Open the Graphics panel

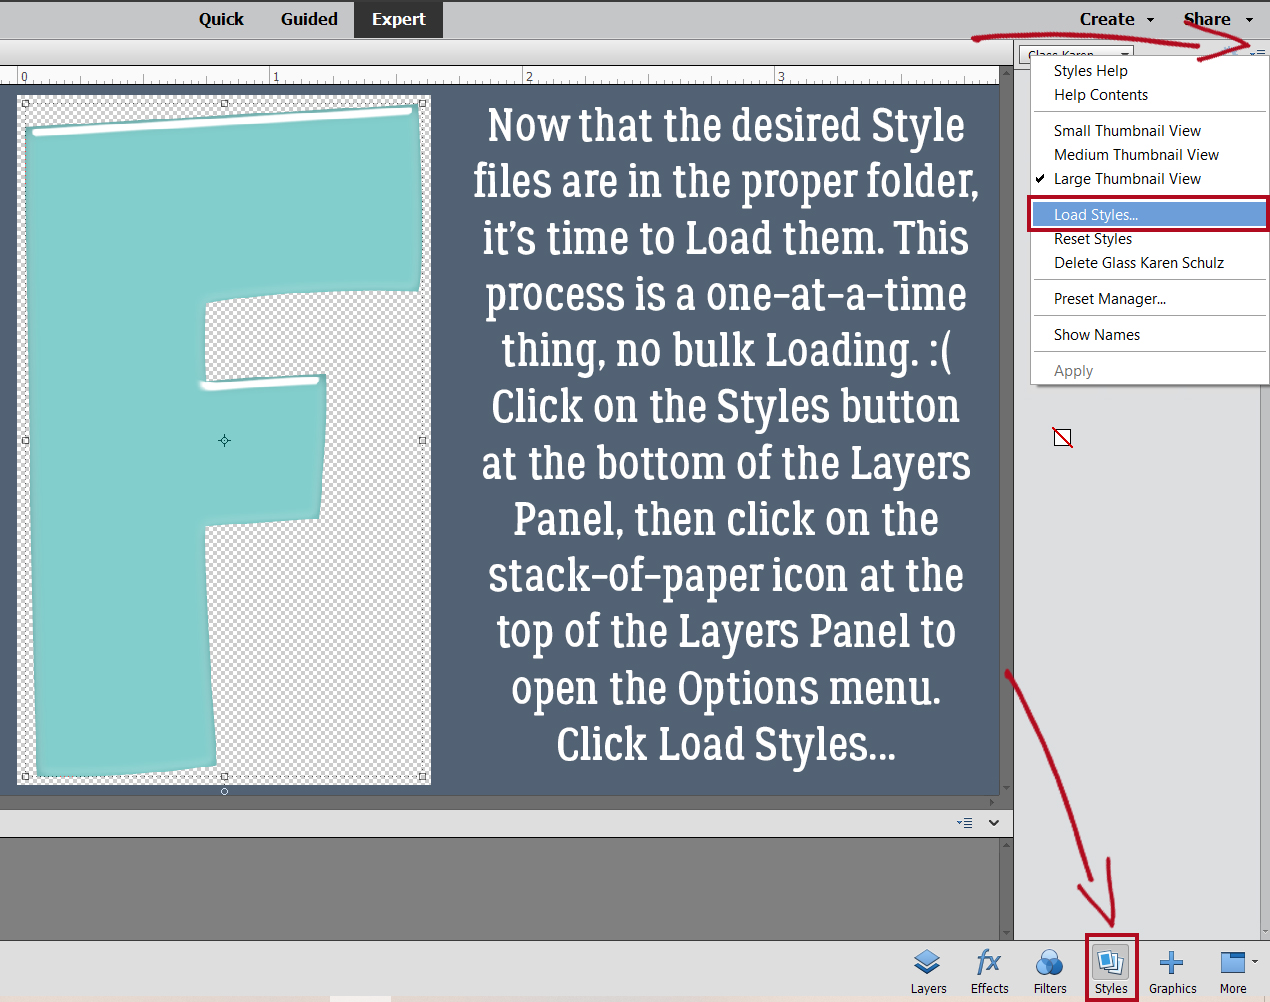tap(1172, 968)
